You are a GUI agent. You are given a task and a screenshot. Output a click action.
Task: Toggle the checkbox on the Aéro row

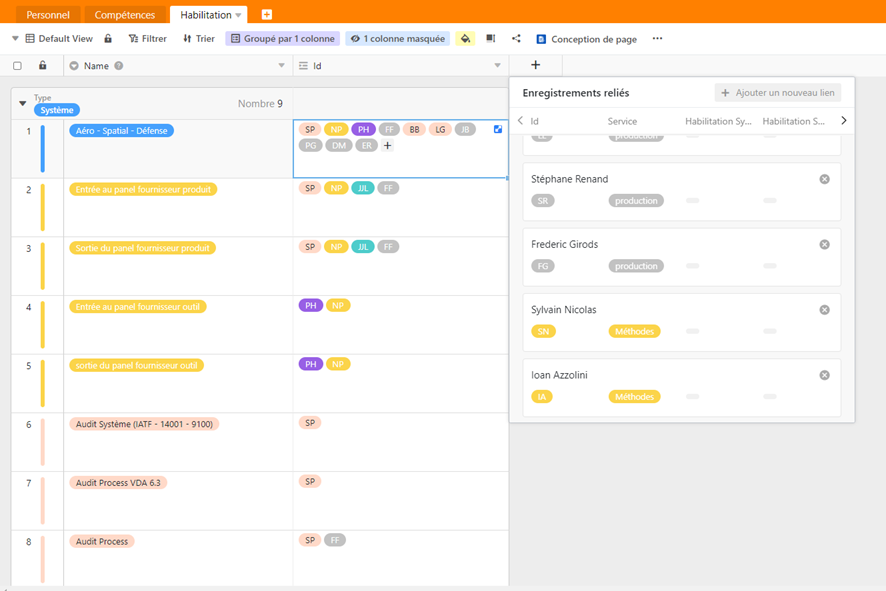point(496,129)
